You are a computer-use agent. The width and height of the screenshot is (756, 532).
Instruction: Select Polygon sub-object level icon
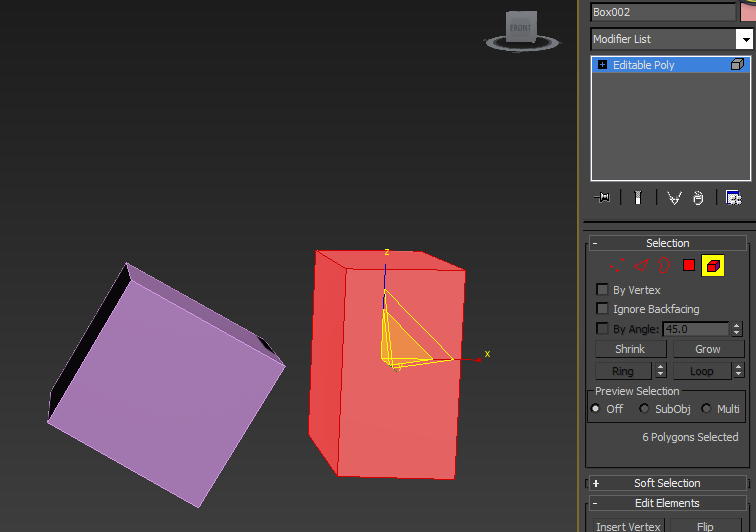(689, 265)
